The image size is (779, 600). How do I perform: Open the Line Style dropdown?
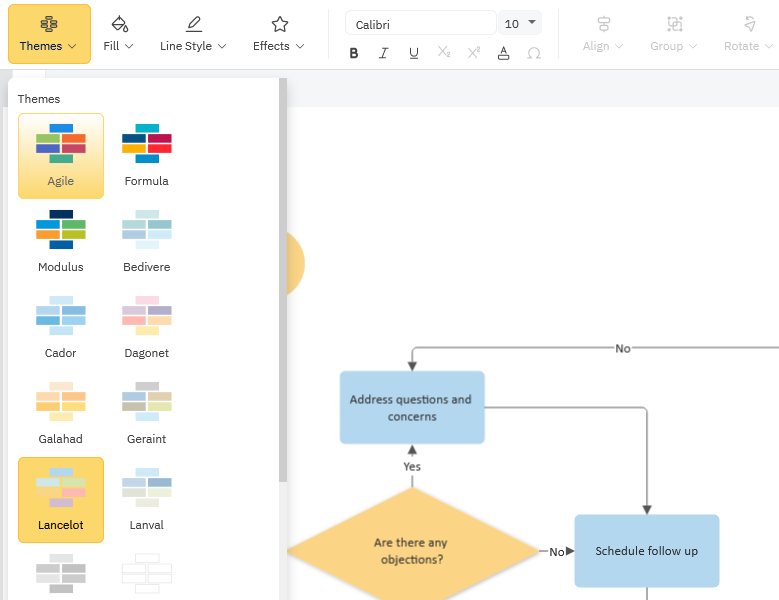[193, 34]
